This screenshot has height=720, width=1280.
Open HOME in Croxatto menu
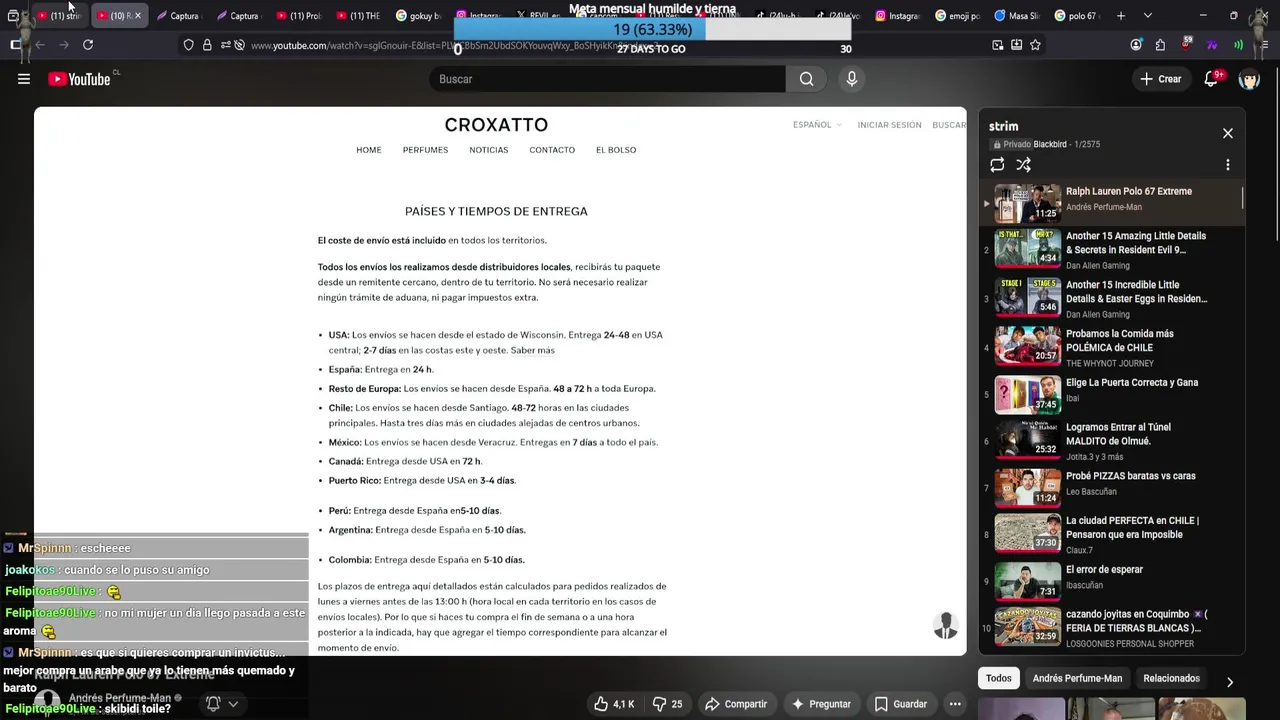click(369, 150)
